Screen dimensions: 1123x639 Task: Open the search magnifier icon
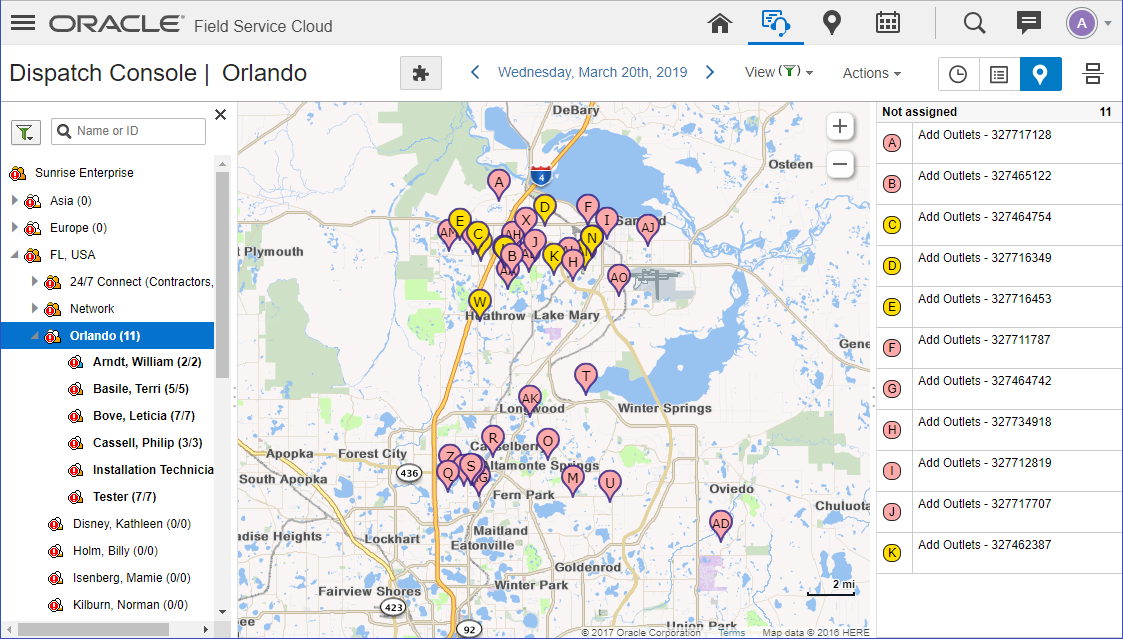tap(974, 23)
